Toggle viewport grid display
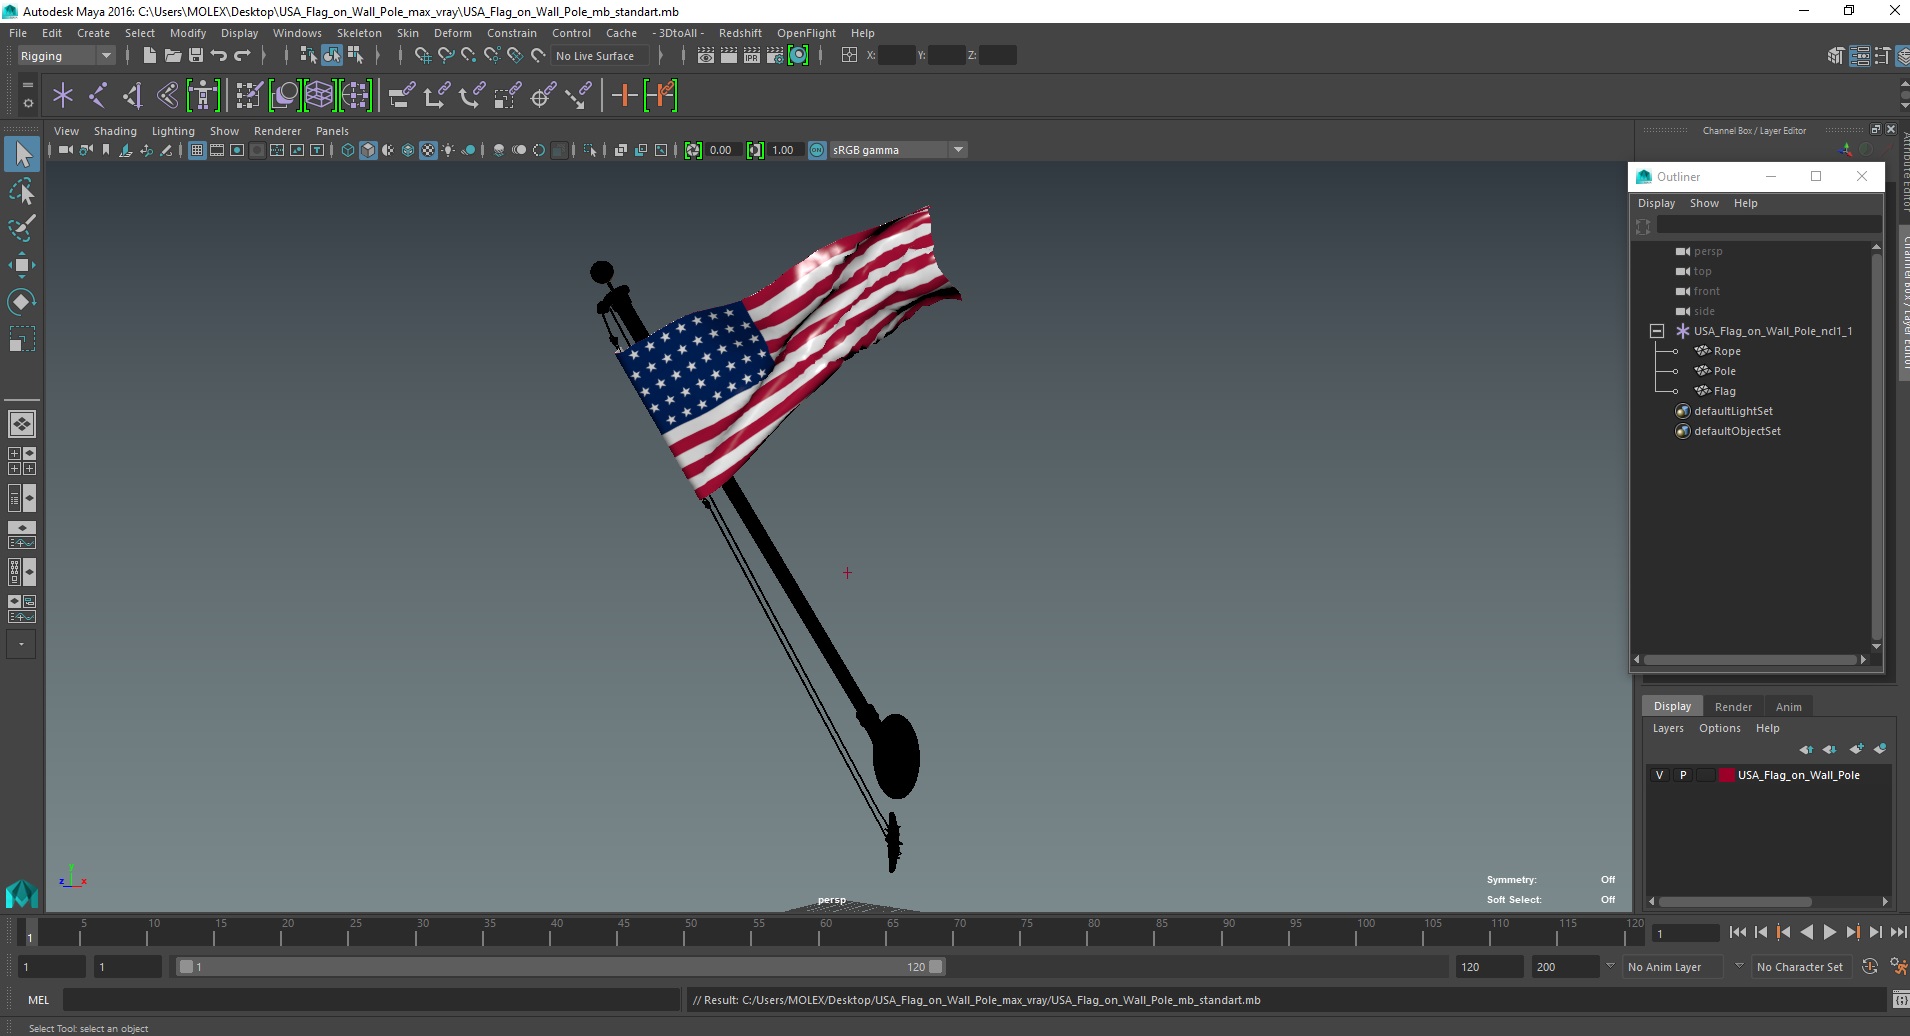The image size is (1910, 1036). pos(197,150)
